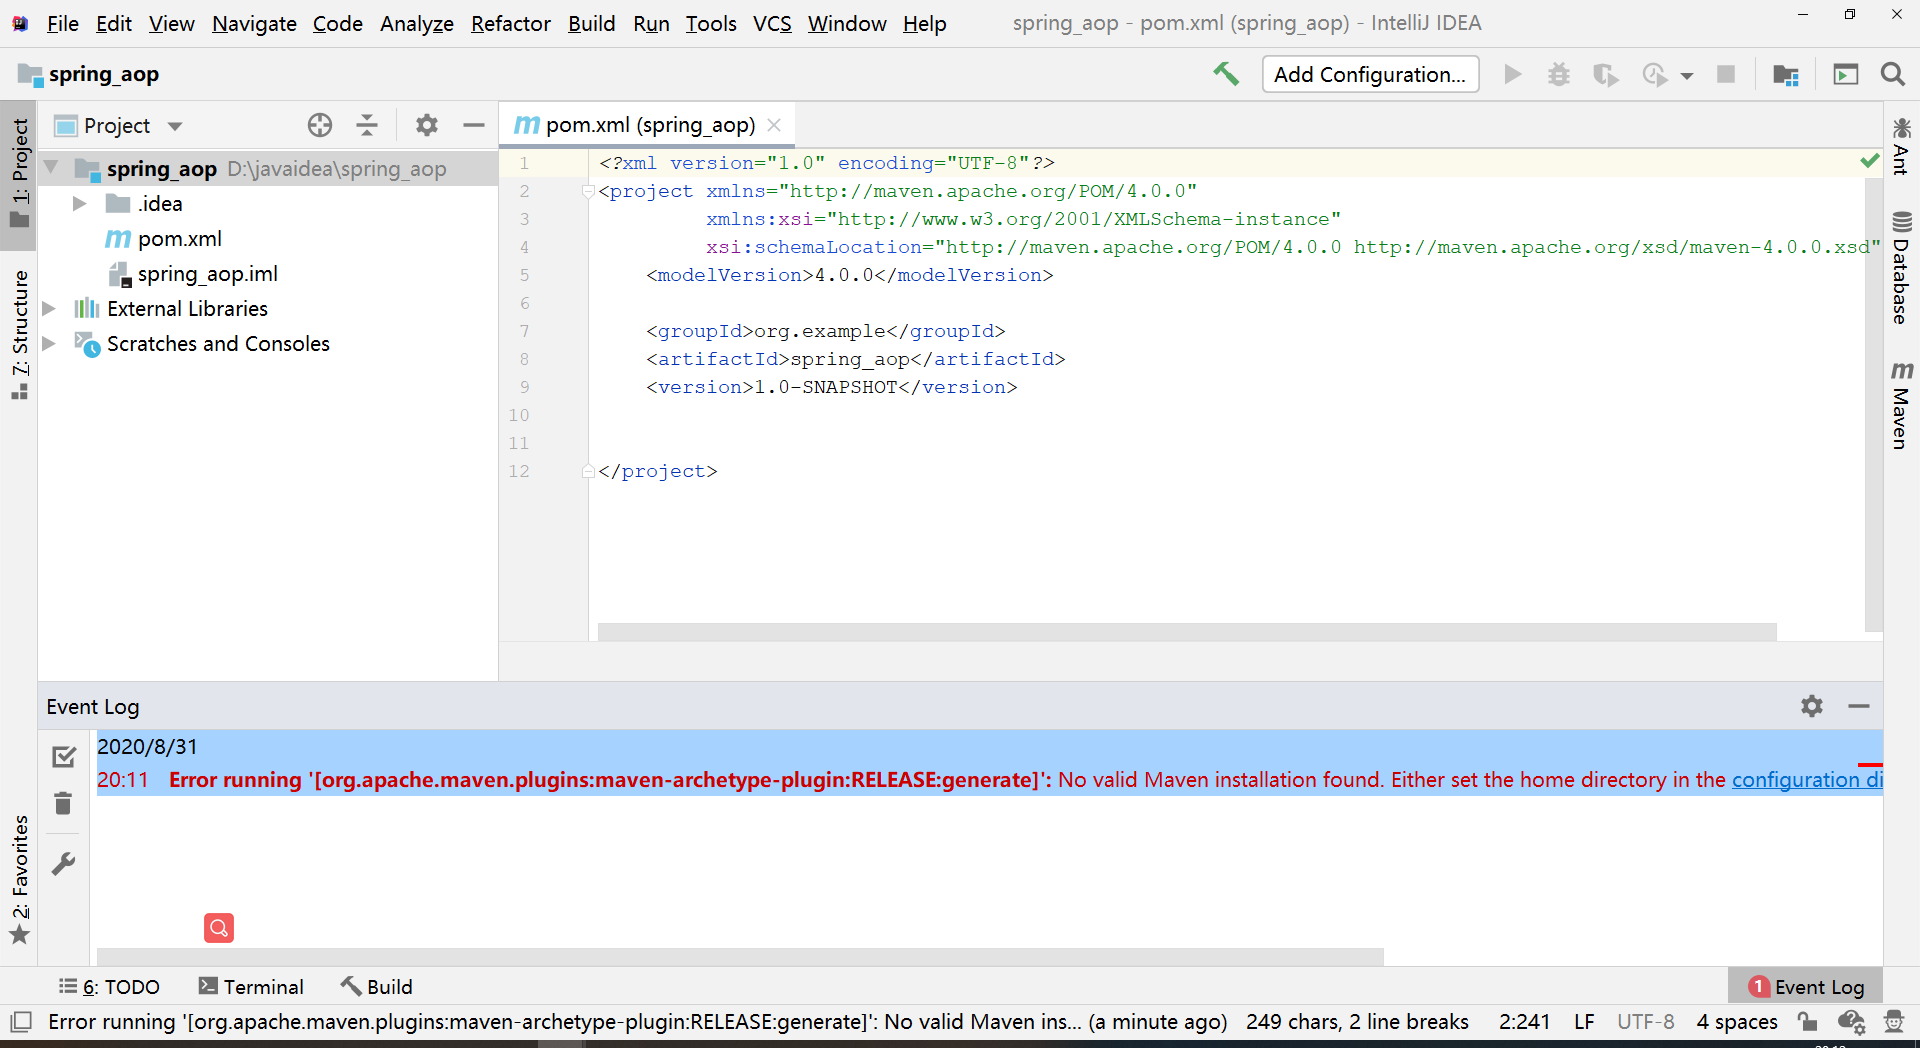Clear all Event Log entries
1920x1048 pixels.
pyautogui.click(x=63, y=803)
